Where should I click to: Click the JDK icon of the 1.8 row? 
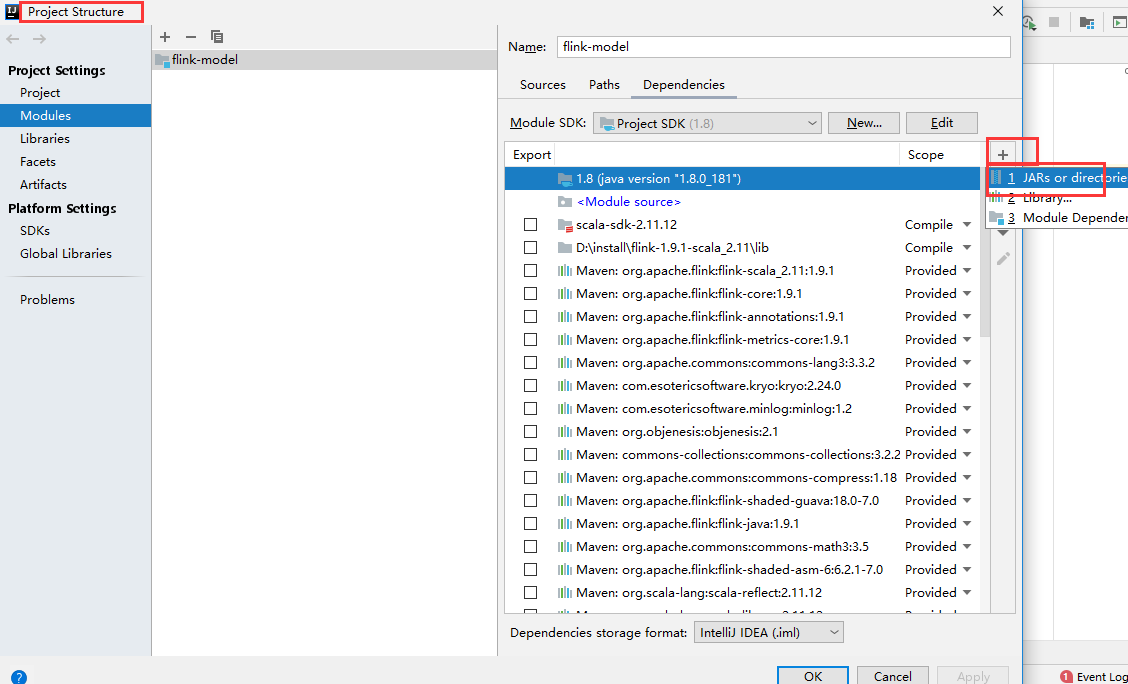click(x=565, y=178)
